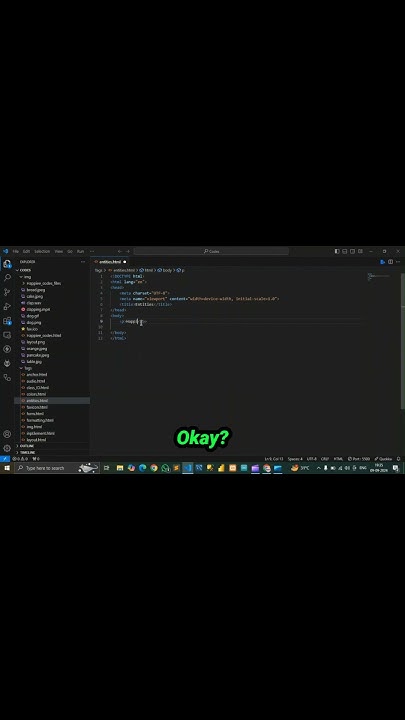
Task: Open the Manage gear in activity bar
Action: pos(7,448)
